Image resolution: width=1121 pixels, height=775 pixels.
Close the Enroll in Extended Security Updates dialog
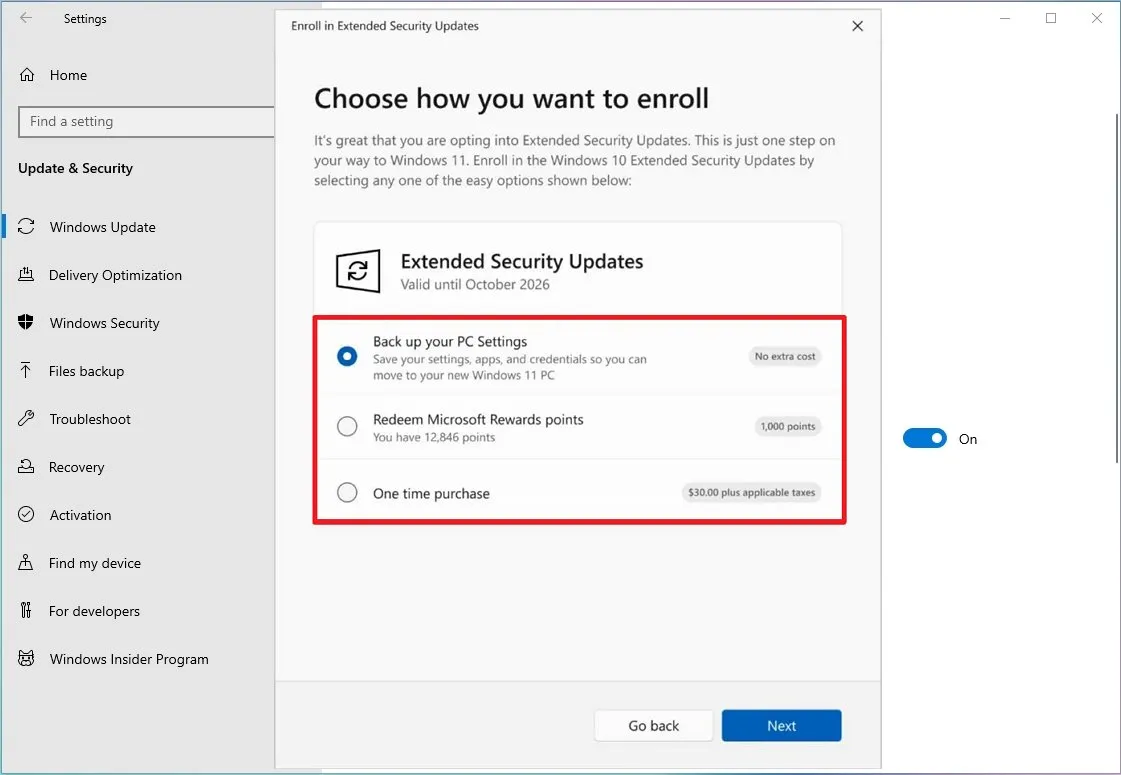point(857,26)
